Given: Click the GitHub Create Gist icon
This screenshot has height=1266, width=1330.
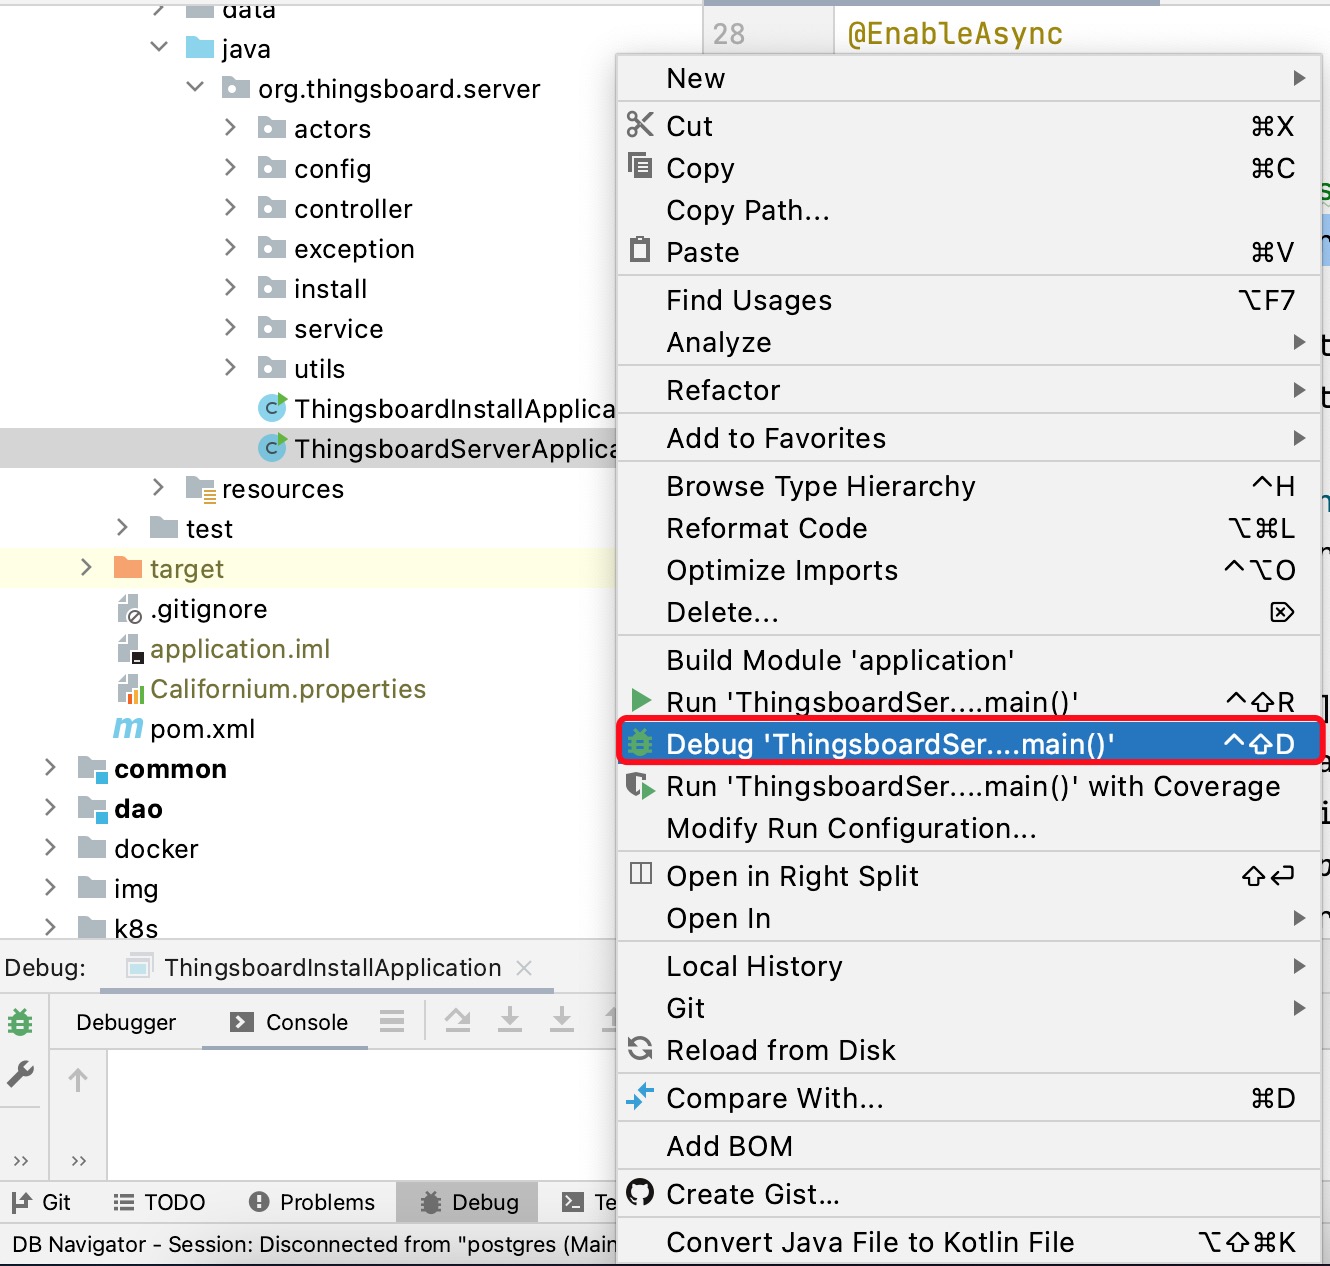Looking at the screenshot, I should 640,1192.
